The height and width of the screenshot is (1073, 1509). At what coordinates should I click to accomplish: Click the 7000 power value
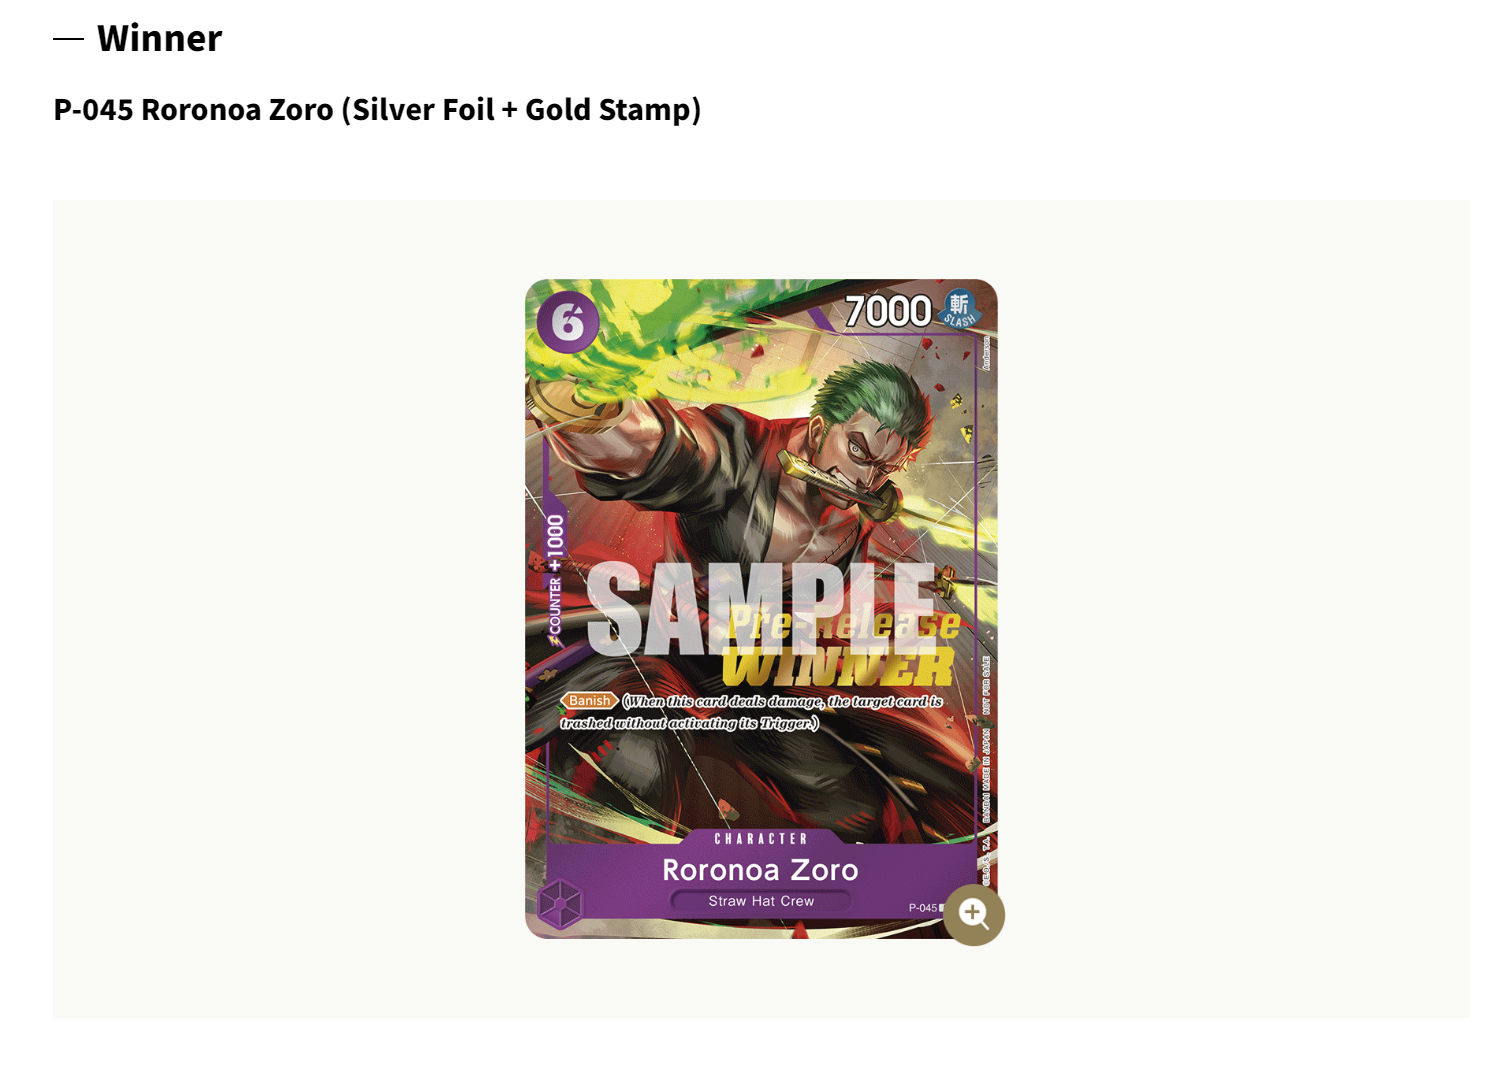pyautogui.click(x=887, y=311)
